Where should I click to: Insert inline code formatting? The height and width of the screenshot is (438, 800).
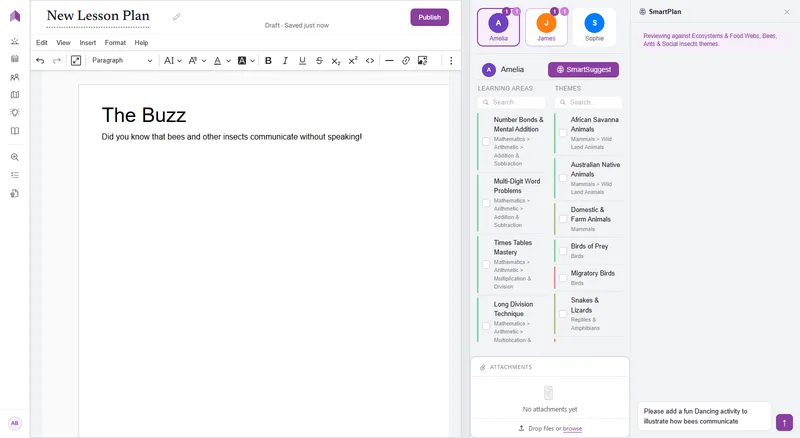pyautogui.click(x=370, y=61)
